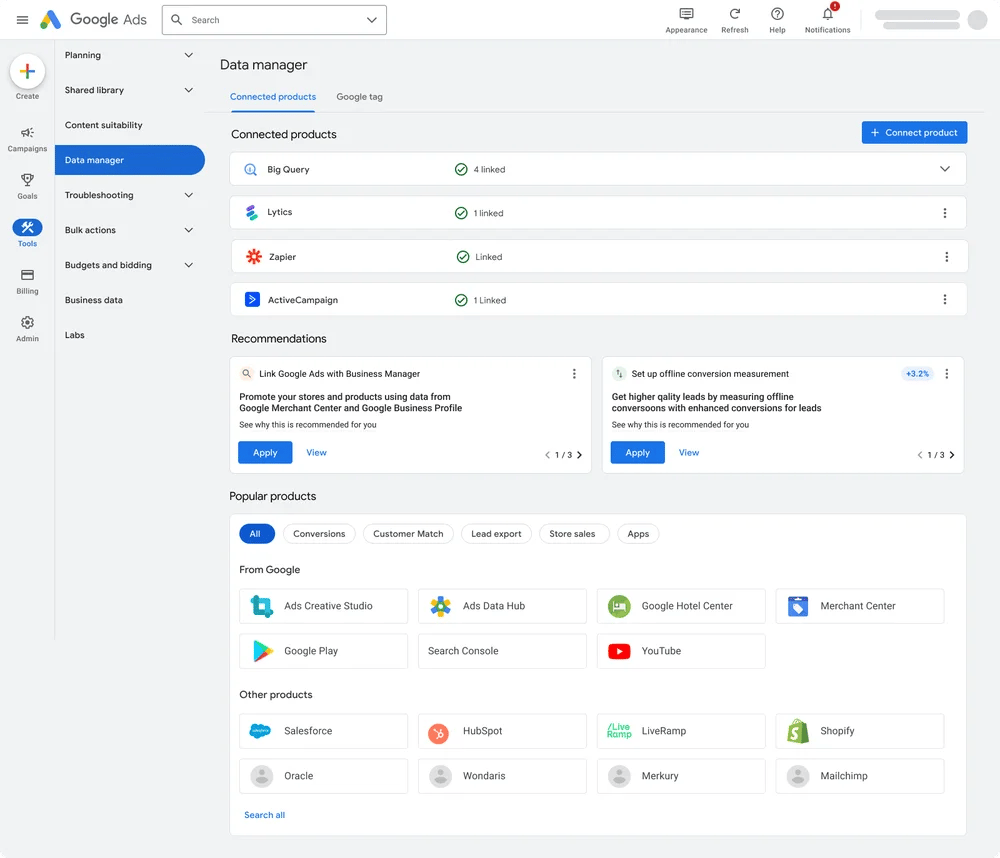Open more options for Lytics row
This screenshot has width=1000, height=858.
[945, 213]
